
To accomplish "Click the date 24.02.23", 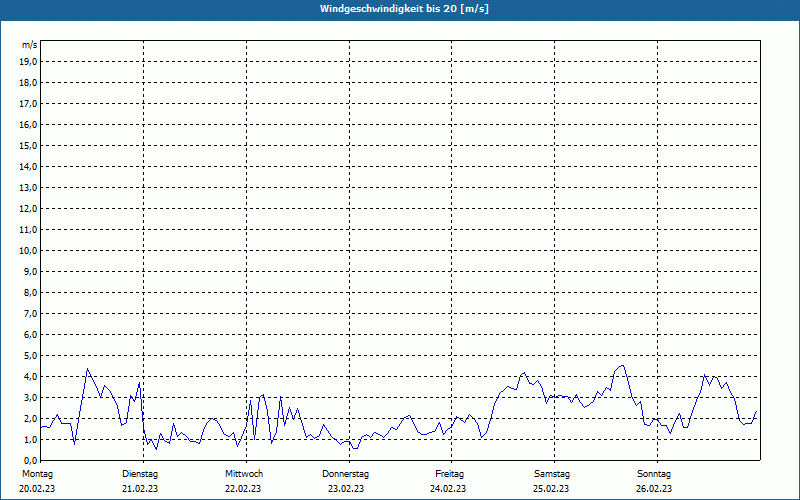I will pos(448,489).
